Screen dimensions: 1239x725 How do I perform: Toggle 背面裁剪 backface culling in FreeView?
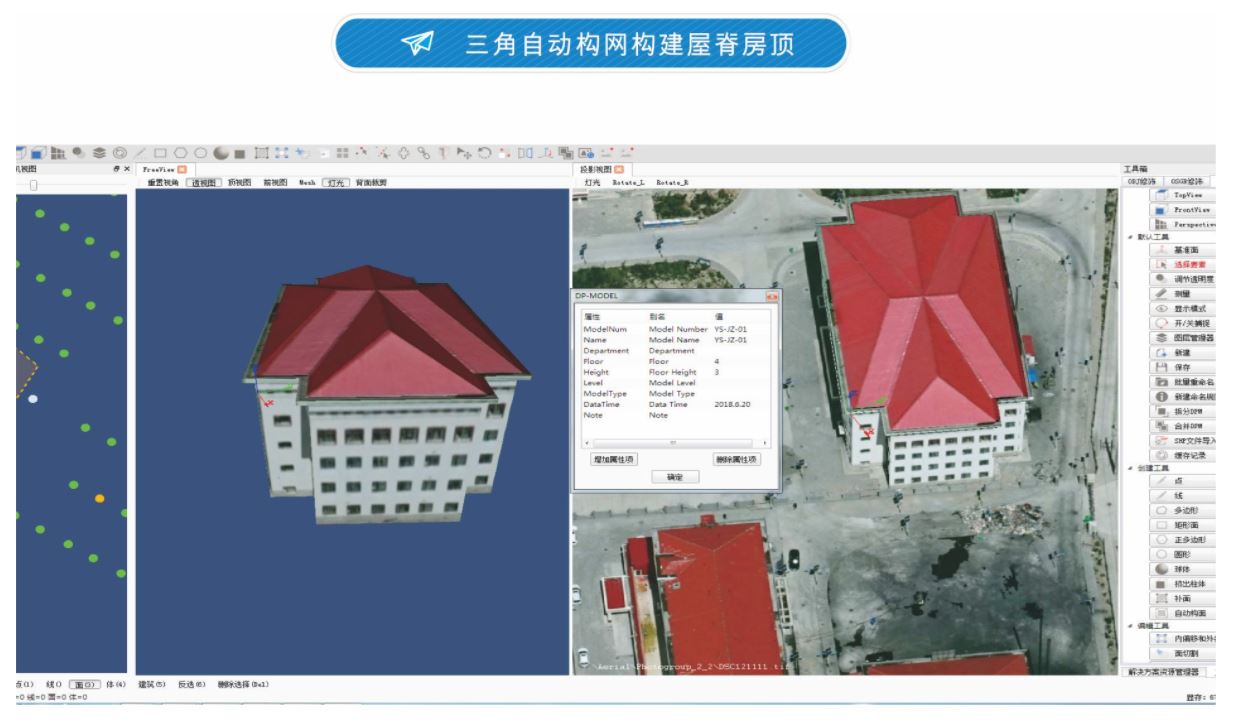coord(371,183)
